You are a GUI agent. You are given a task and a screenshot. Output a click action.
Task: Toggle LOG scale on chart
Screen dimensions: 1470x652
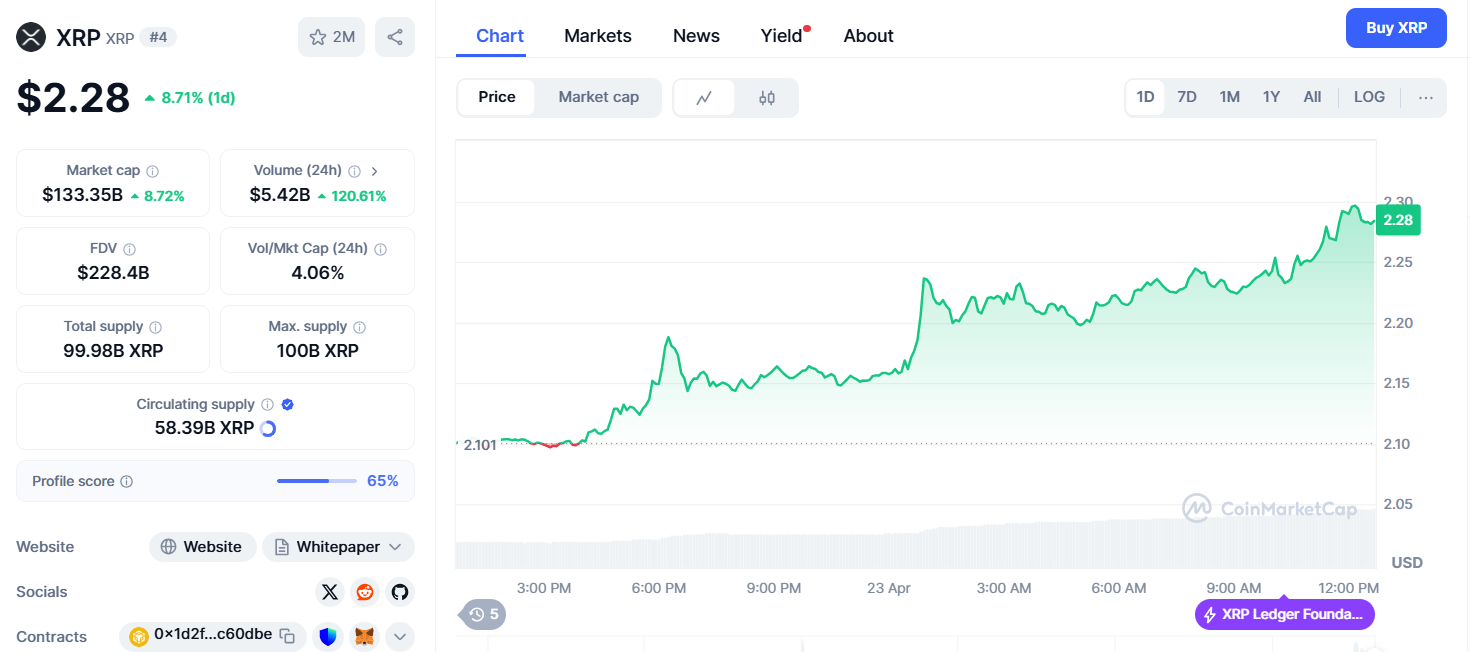[1369, 98]
